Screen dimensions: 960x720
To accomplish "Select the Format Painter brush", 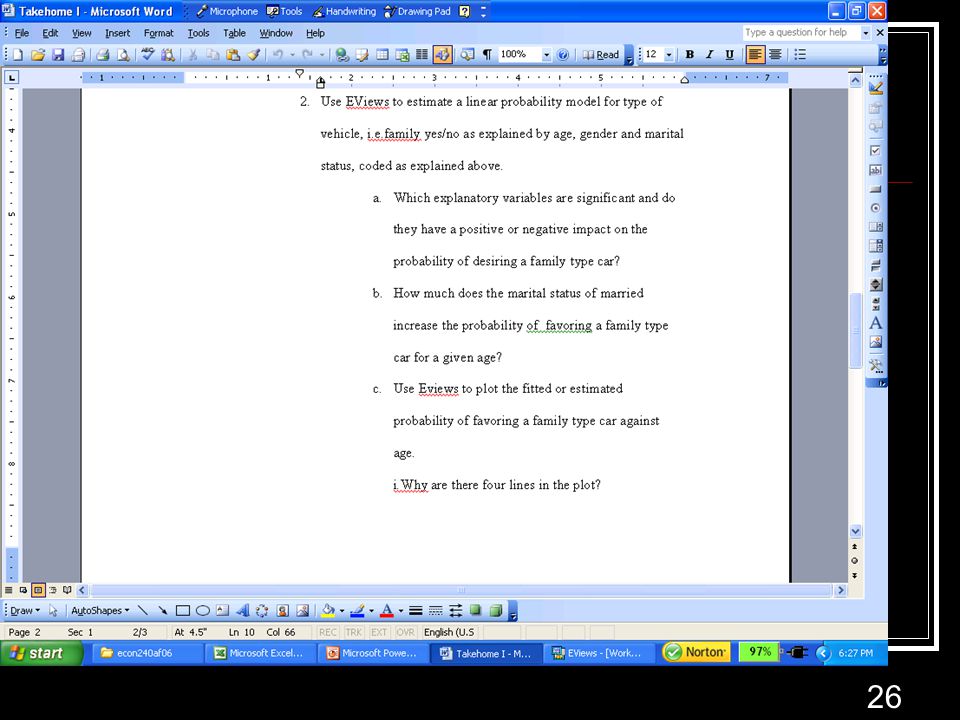I will click(x=253, y=54).
